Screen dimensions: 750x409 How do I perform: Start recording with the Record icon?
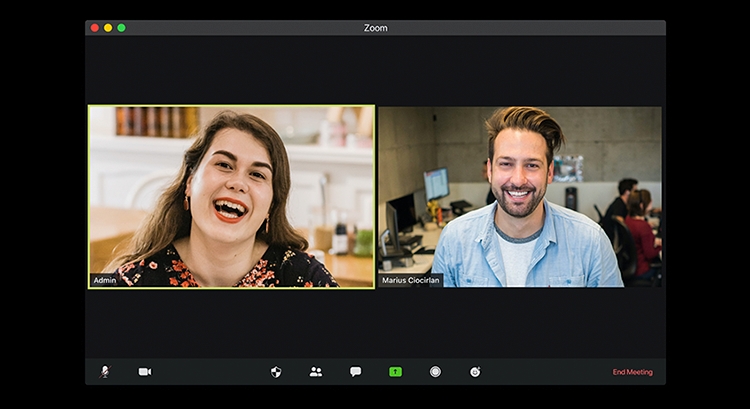(x=435, y=372)
